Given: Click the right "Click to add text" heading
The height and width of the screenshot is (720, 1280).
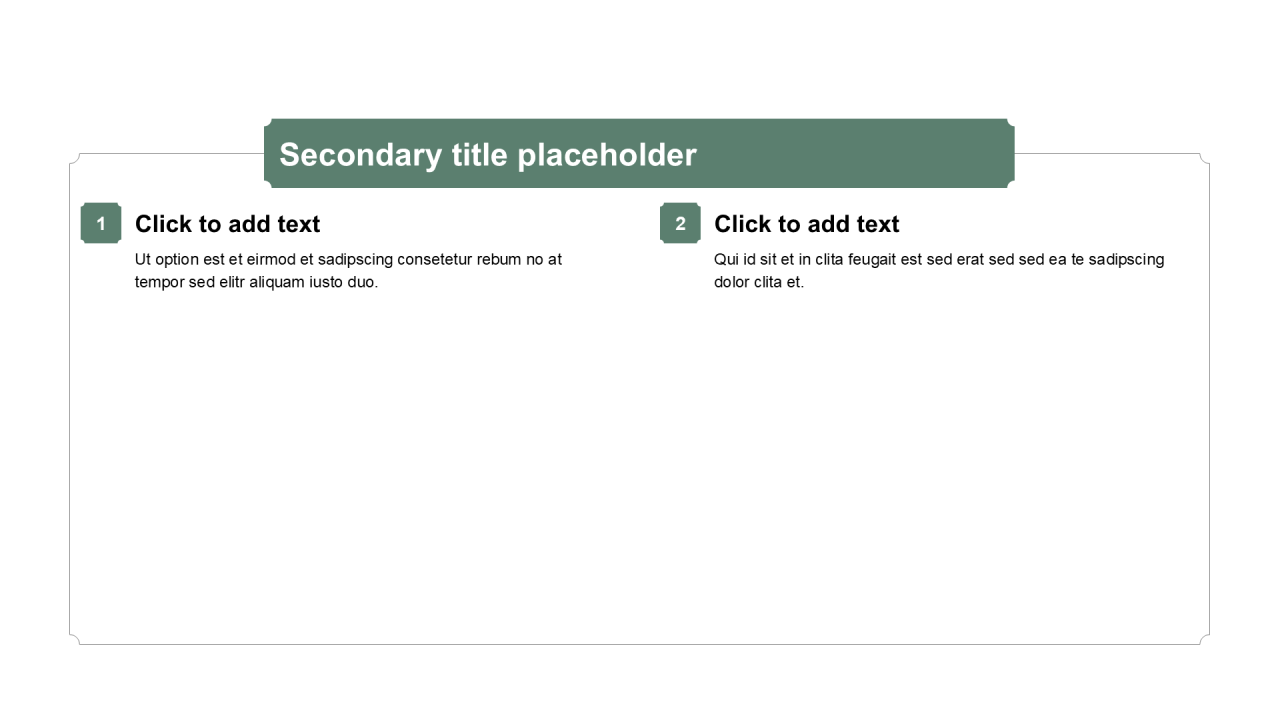Looking at the screenshot, I should (806, 224).
